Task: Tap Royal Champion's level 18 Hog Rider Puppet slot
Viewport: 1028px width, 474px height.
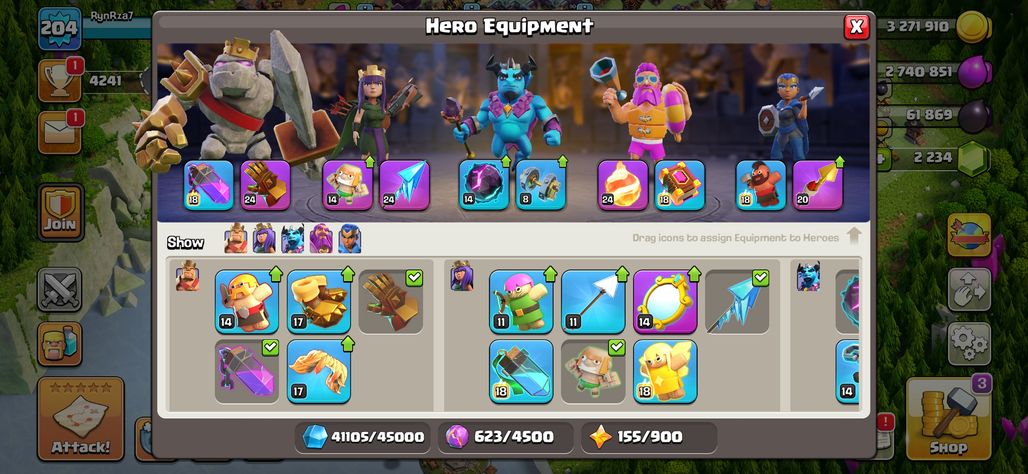Action: click(x=761, y=186)
